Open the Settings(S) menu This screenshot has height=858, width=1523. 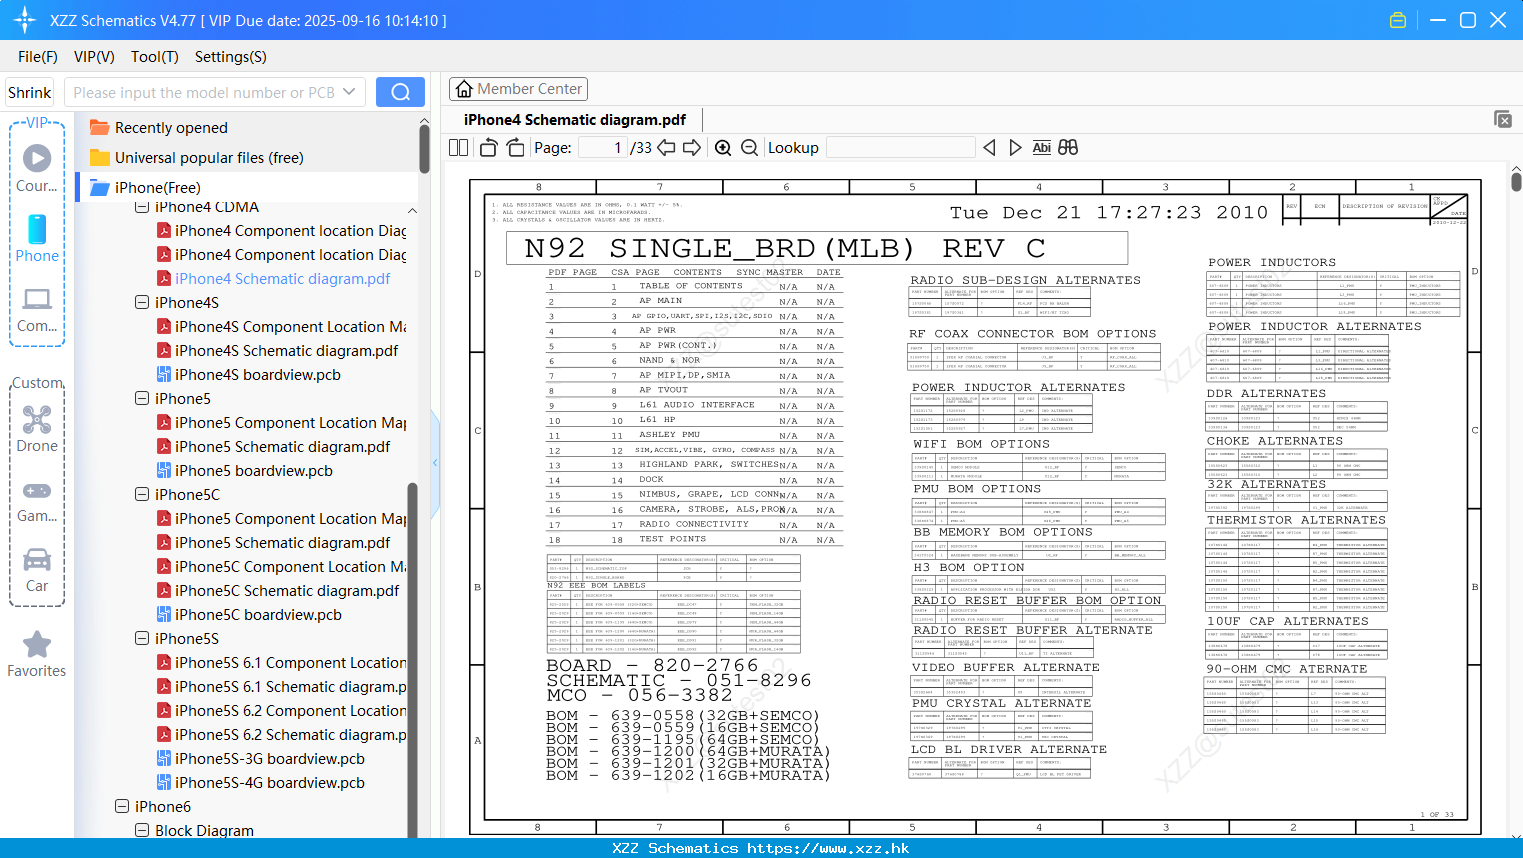[230, 57]
